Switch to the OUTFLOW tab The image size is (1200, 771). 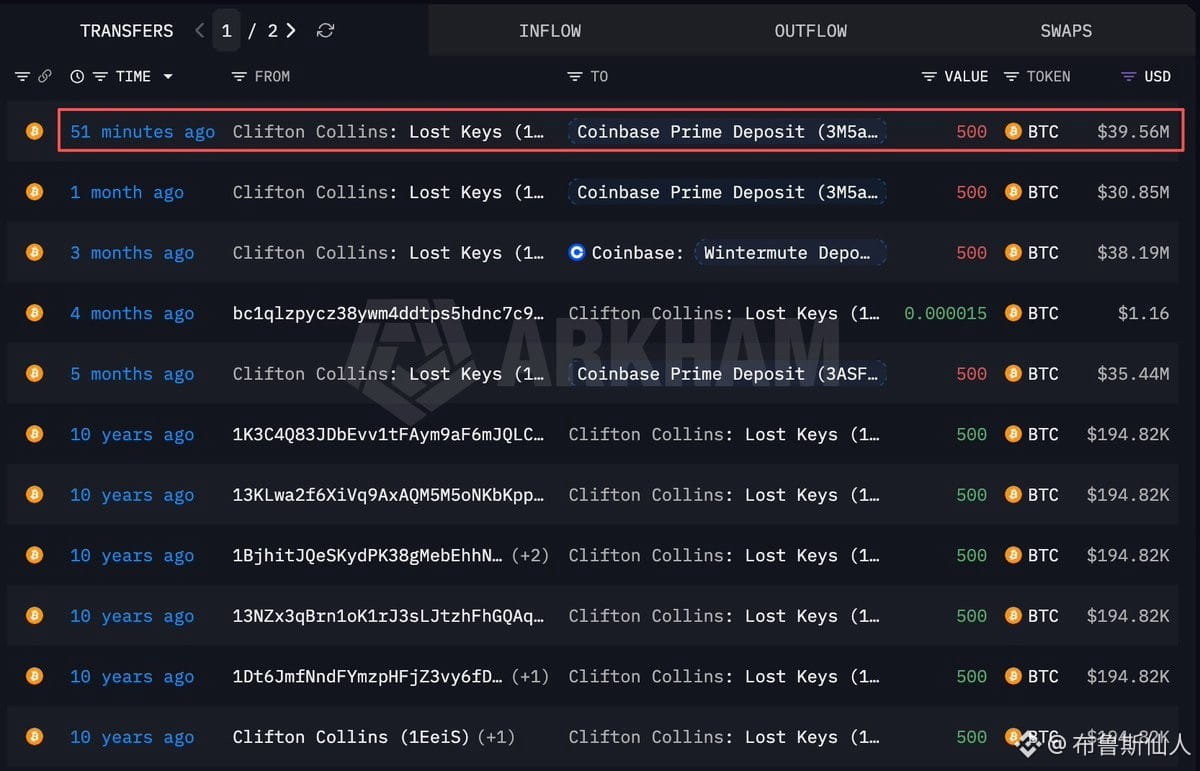click(x=811, y=31)
